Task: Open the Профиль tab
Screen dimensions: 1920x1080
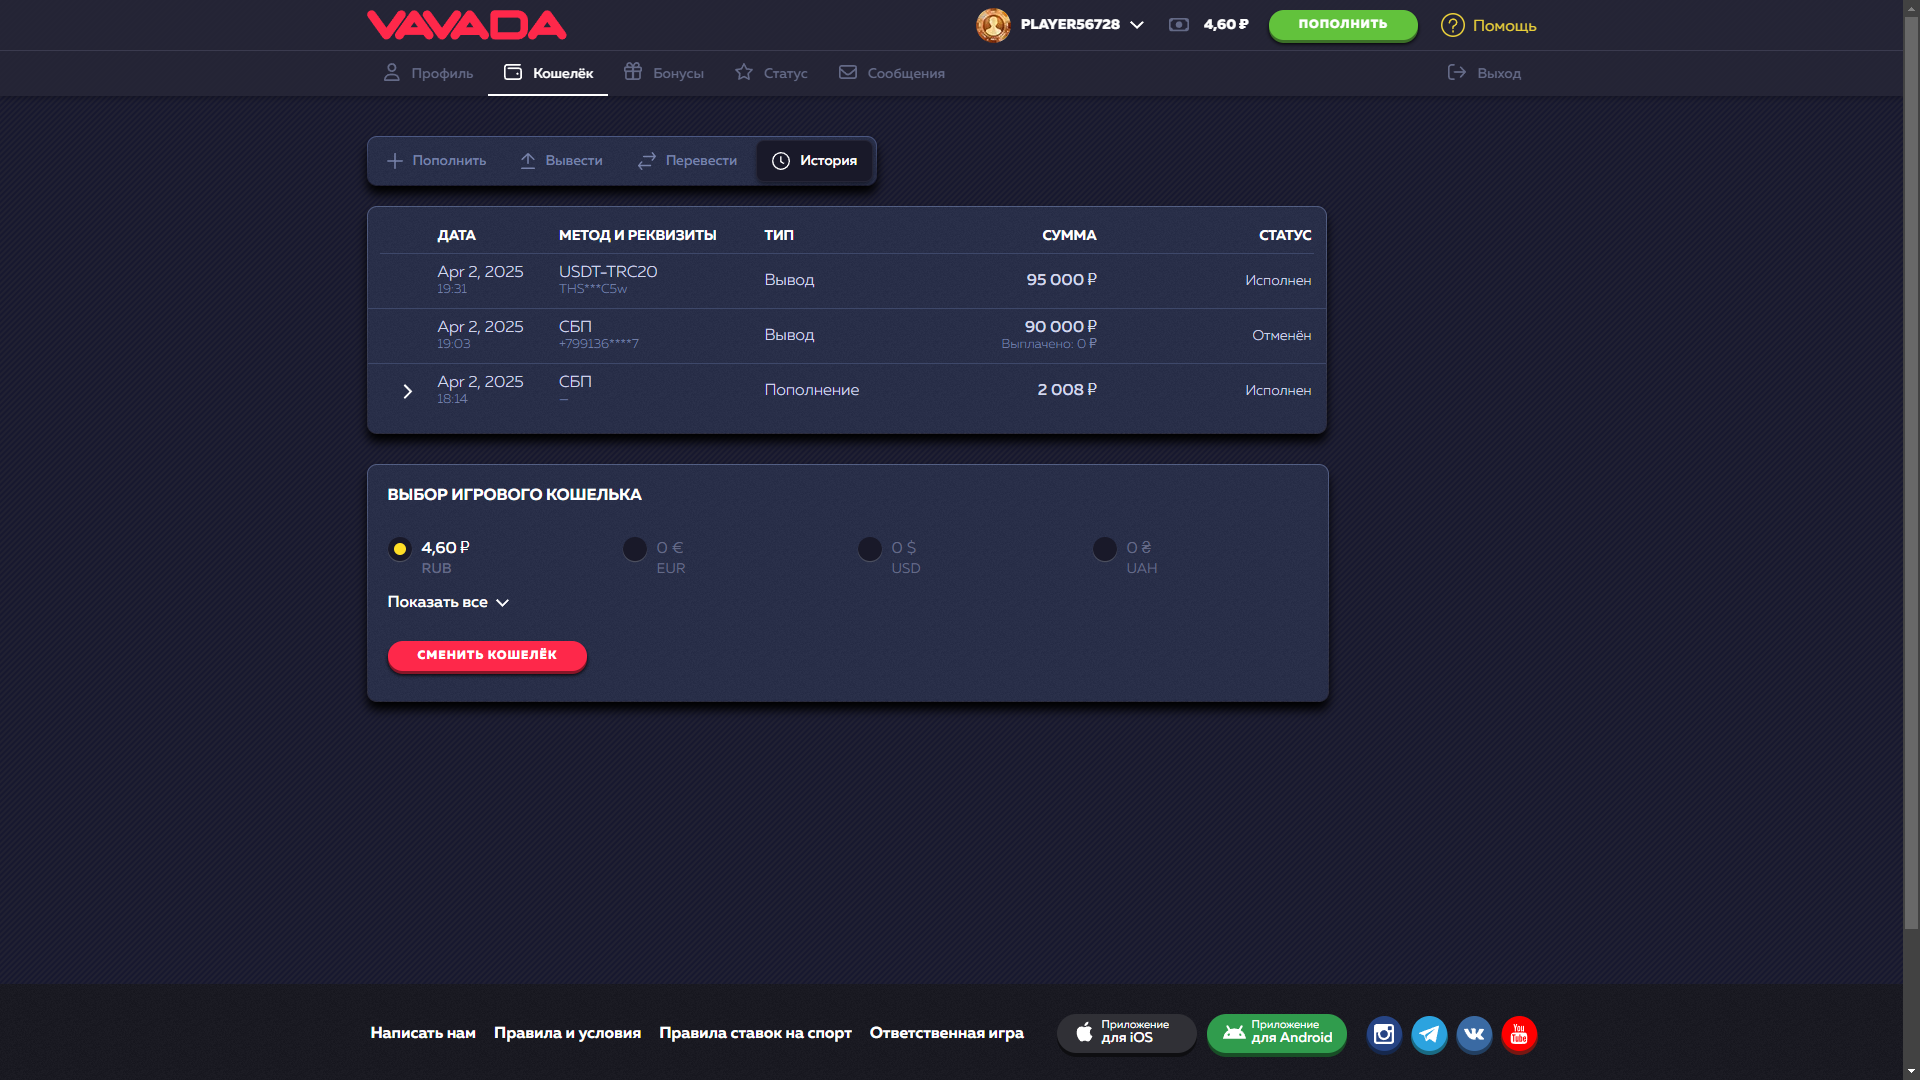Action: tap(428, 73)
